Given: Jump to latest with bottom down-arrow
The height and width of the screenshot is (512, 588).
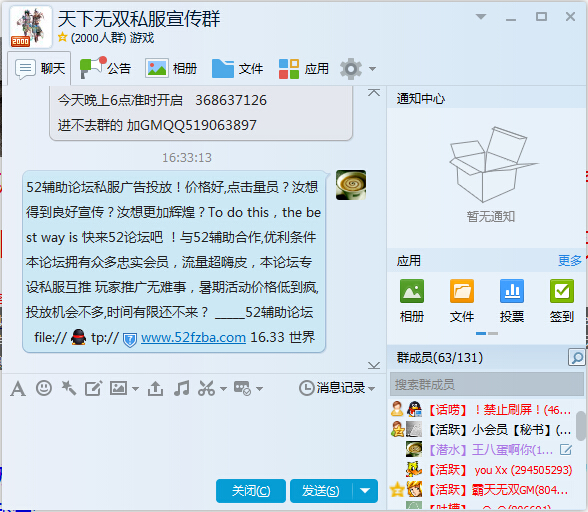Looking at the screenshot, I should coord(374,365).
